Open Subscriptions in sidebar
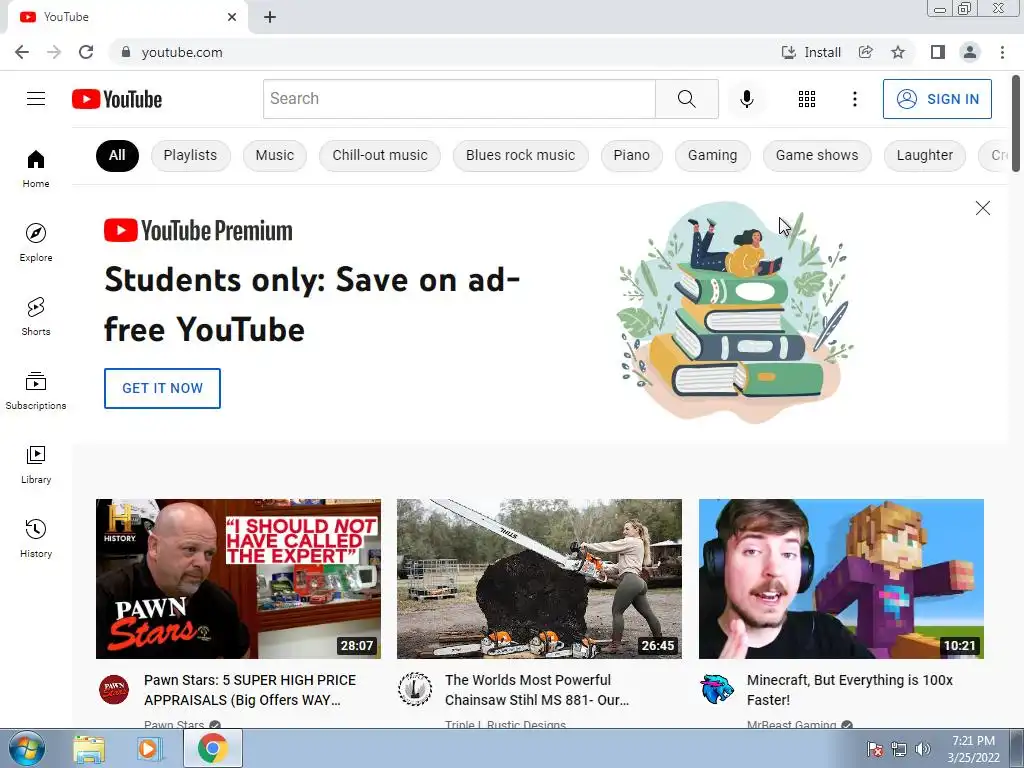Screen dimensions: 1024x768 tap(36, 391)
